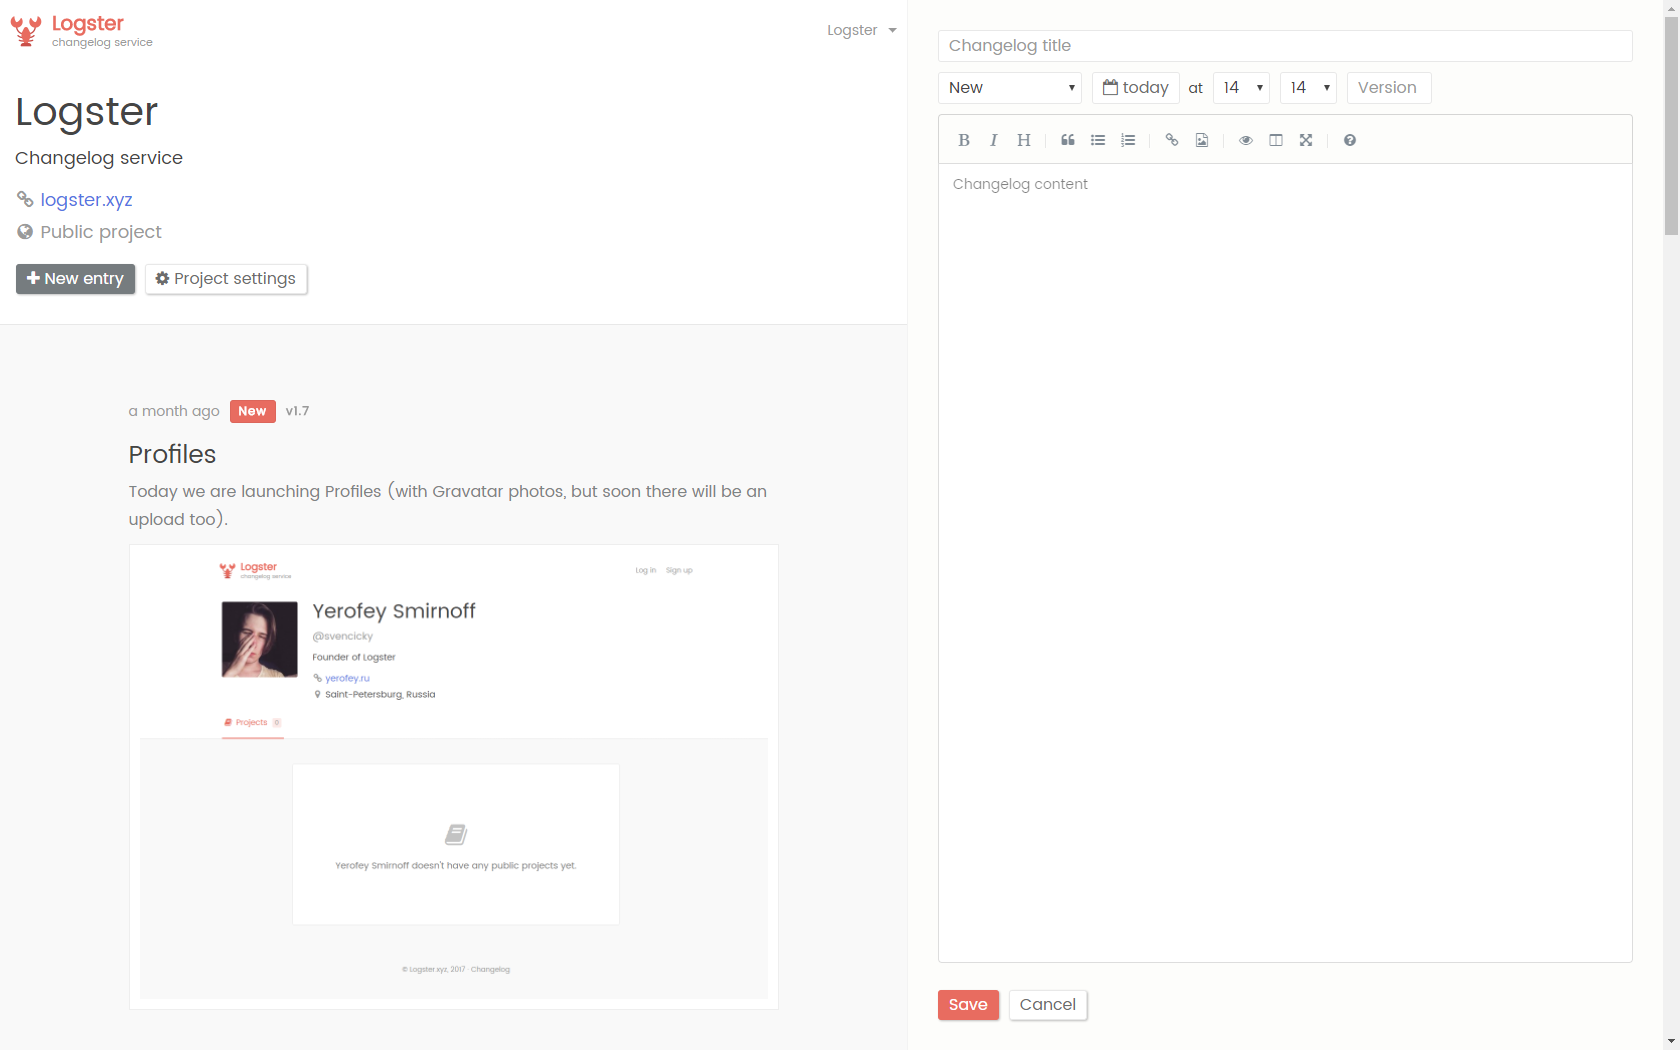Open the editor help with the question mark
This screenshot has width=1680, height=1050.
[x=1349, y=140]
